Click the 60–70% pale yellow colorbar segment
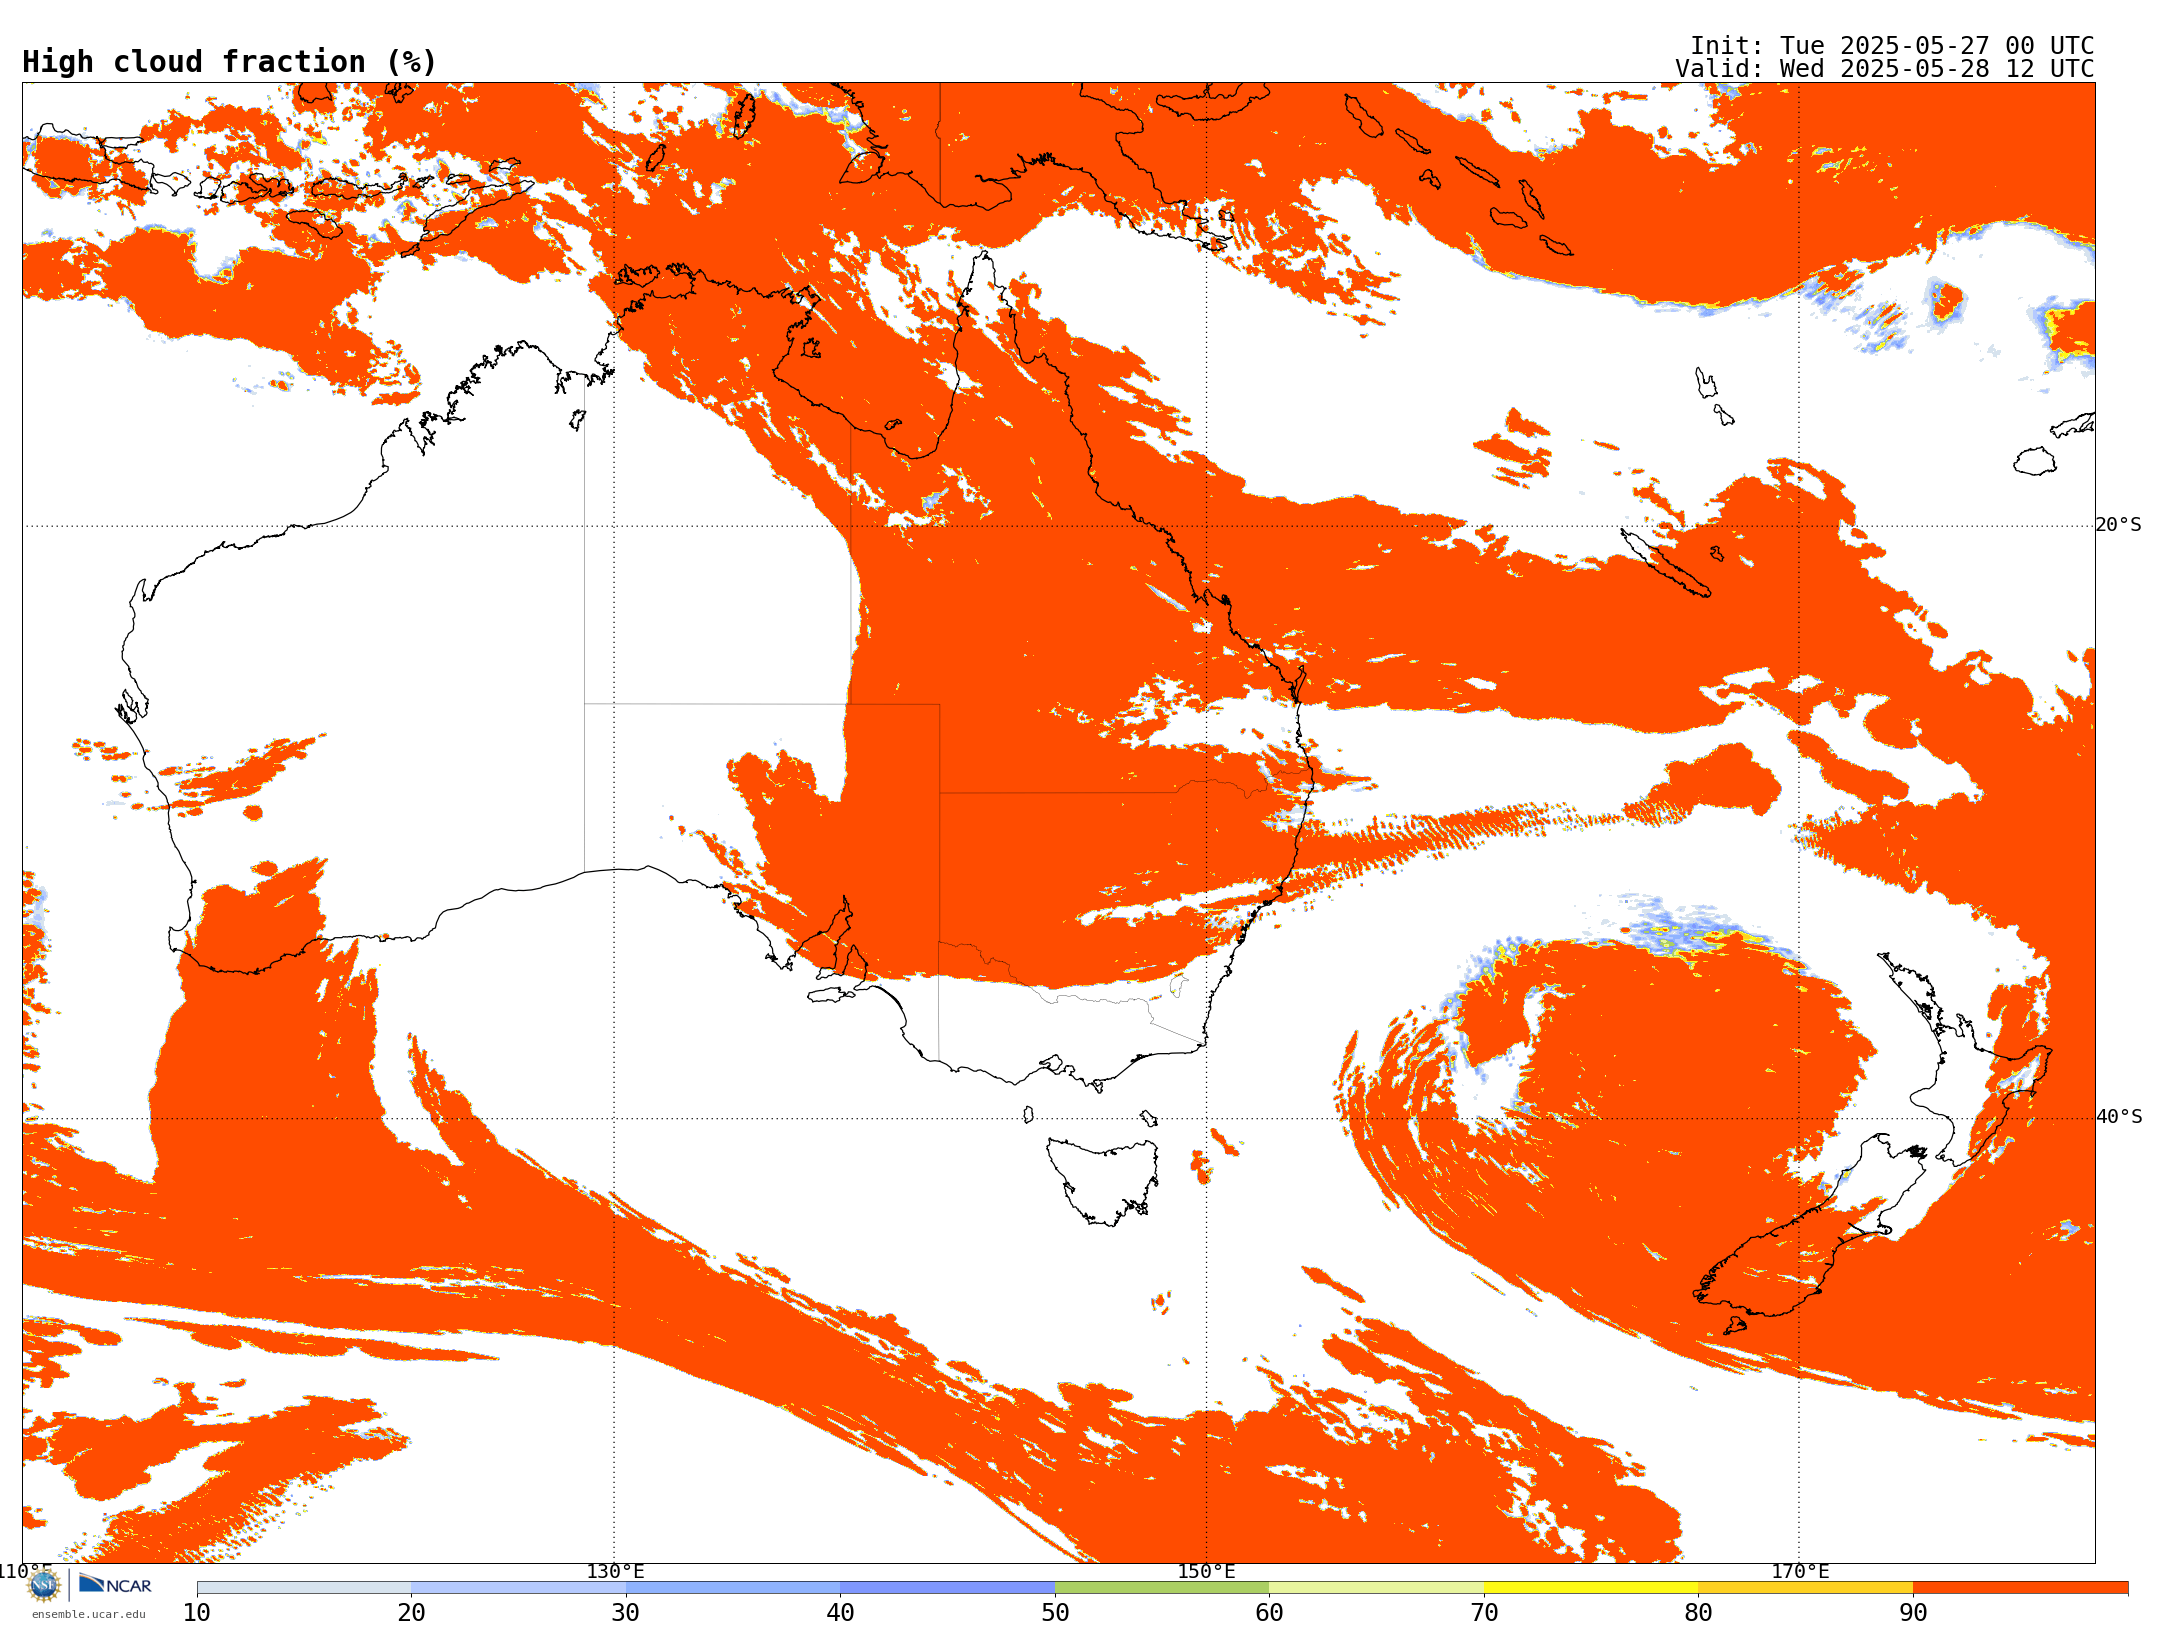This screenshot has width=2160, height=1626. (1376, 1588)
